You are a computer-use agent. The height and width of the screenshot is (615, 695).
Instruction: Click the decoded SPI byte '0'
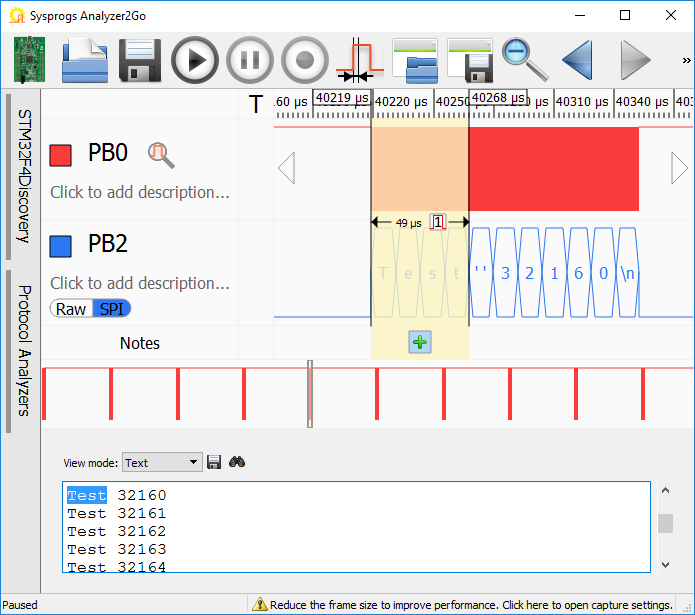click(x=603, y=273)
